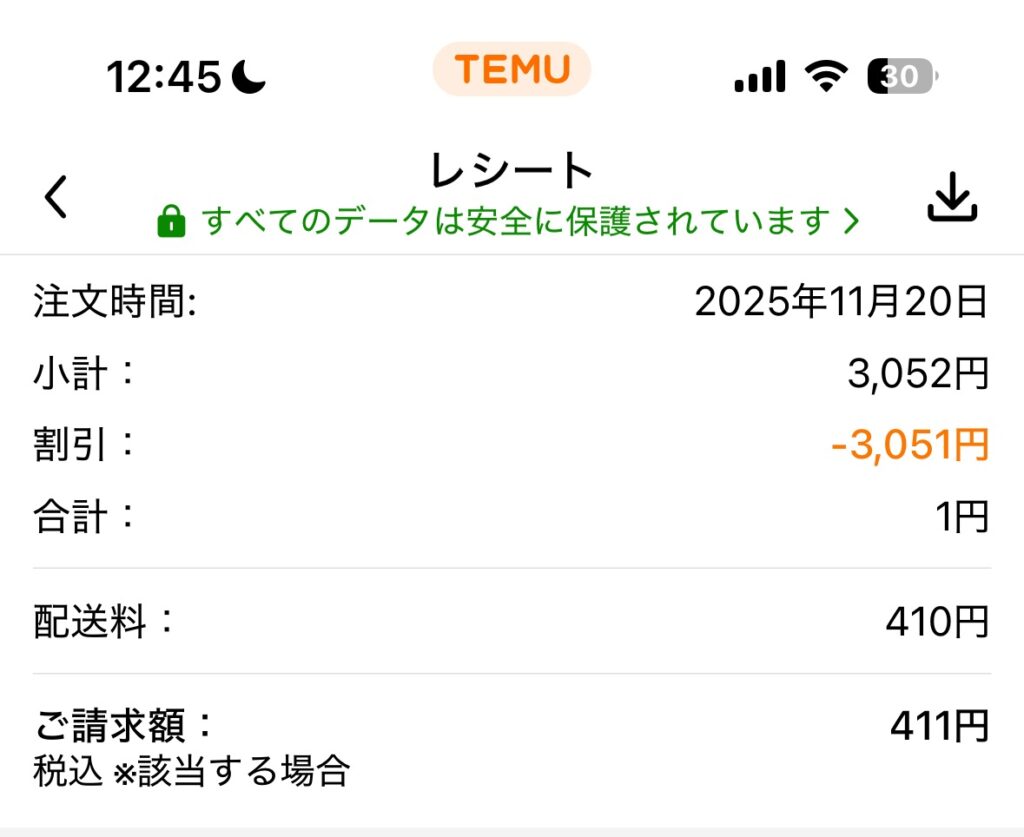The width and height of the screenshot is (1024, 837).
Task: Tap the back arrow icon
Action: (x=56, y=198)
